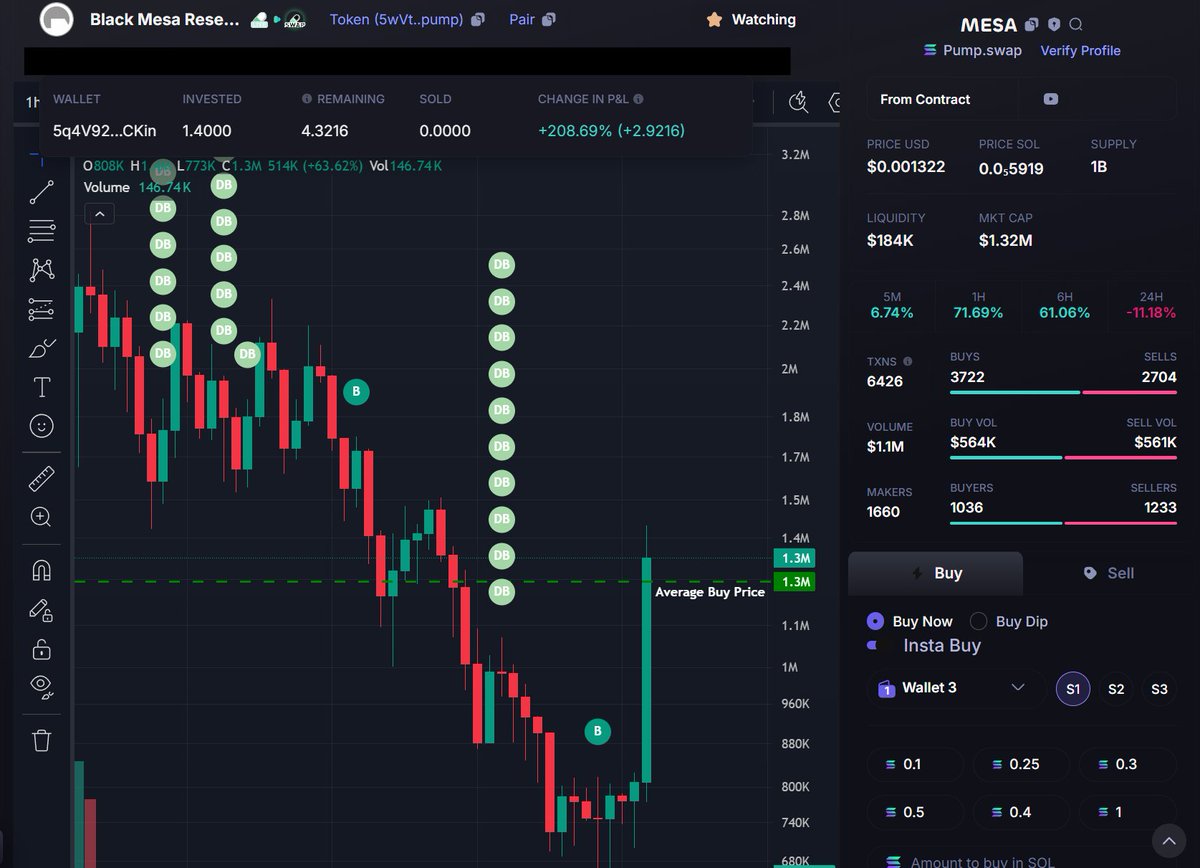Click the CHANGE IN P&L info icon
This screenshot has height=868, width=1200.
(638, 99)
